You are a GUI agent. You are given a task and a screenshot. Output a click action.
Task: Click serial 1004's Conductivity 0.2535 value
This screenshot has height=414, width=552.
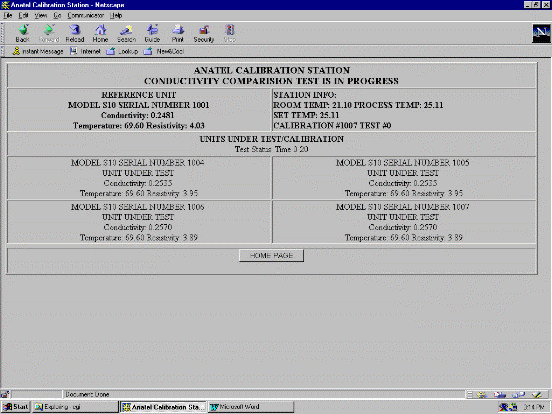(138, 183)
